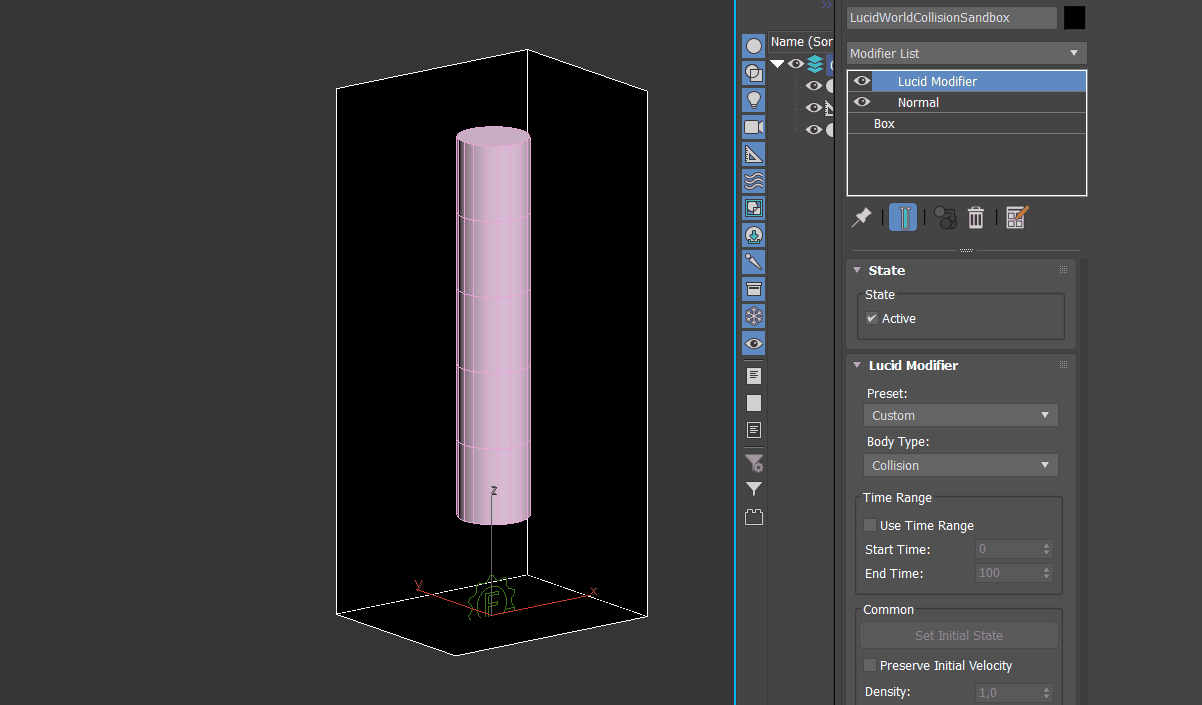
Task: Open the Preset dropdown showing Custom
Action: (960, 415)
